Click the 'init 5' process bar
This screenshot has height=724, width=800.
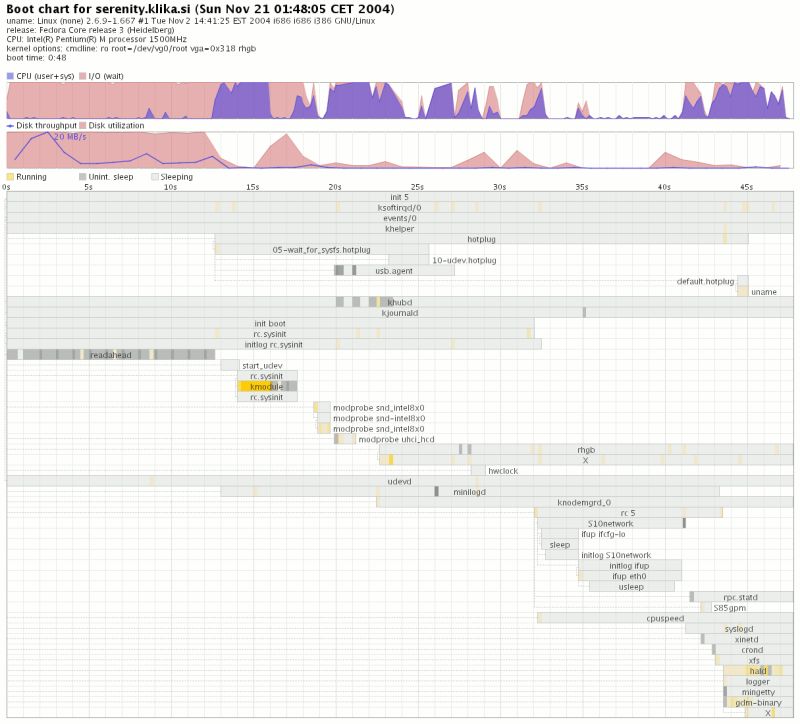(x=400, y=197)
